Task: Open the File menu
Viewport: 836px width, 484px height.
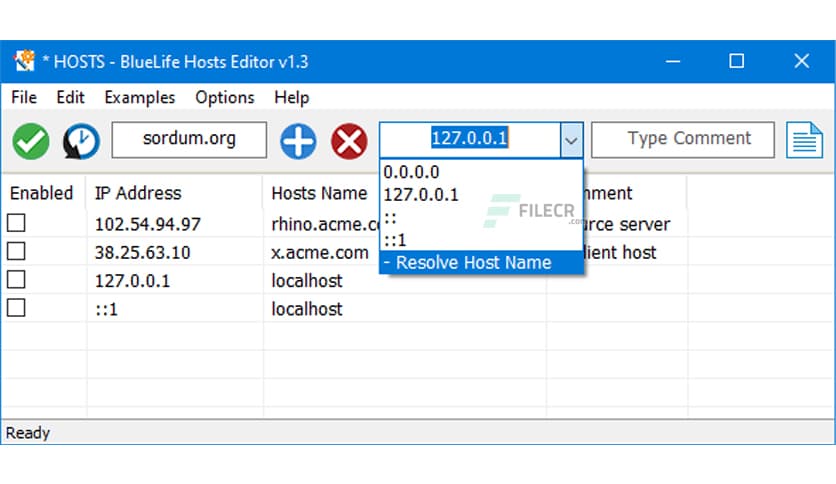Action: coord(24,98)
